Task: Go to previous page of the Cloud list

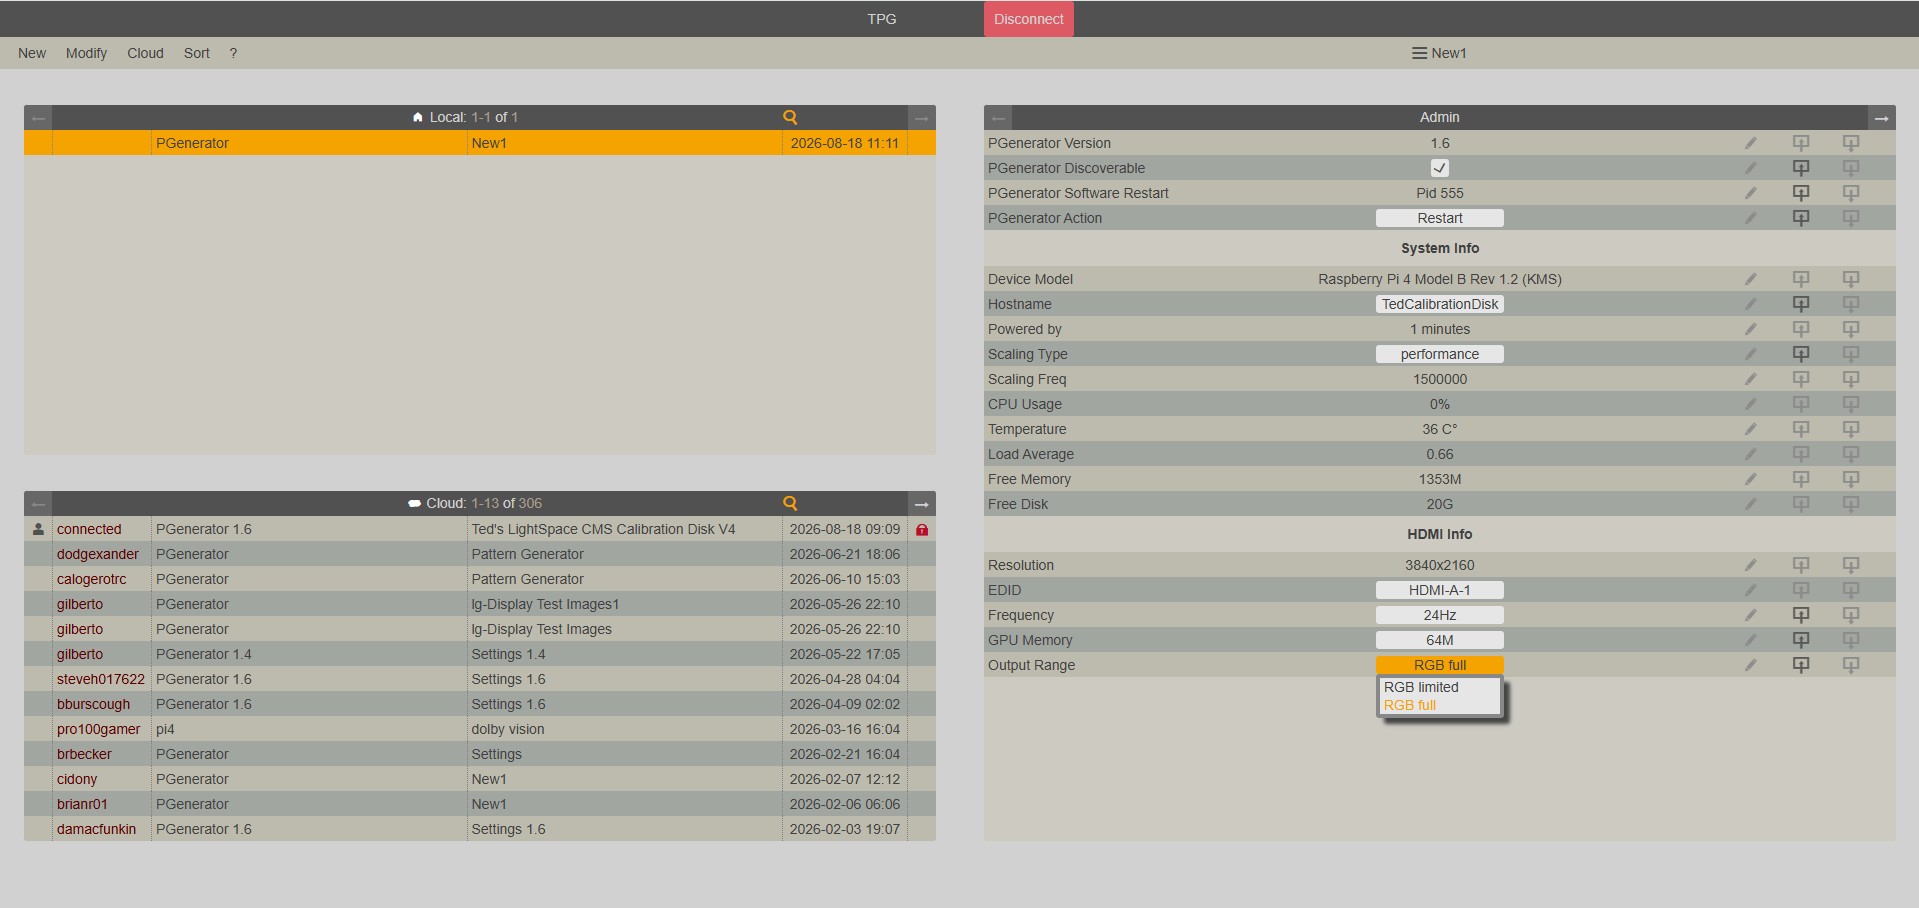Action: click(x=38, y=504)
